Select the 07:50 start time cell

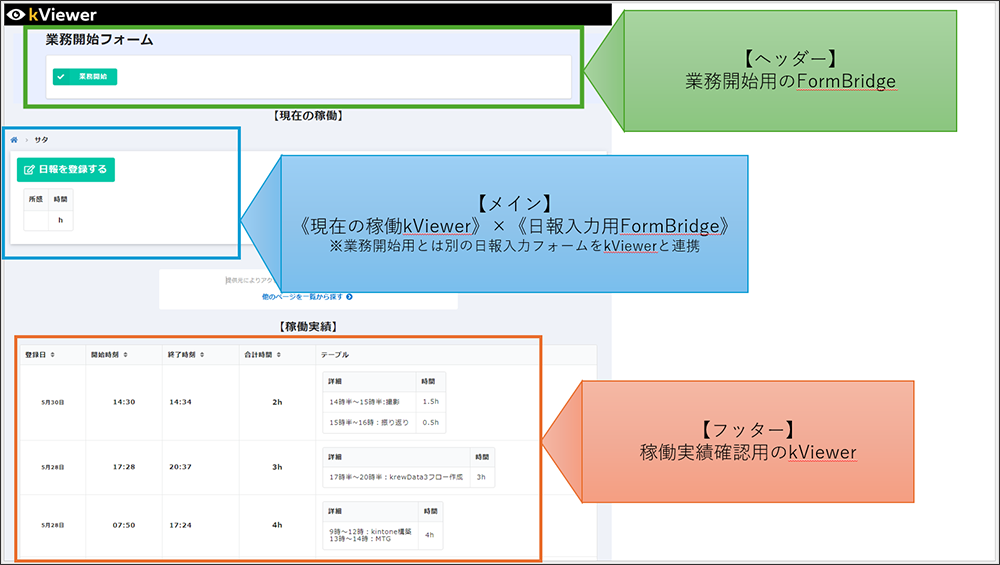[124, 525]
